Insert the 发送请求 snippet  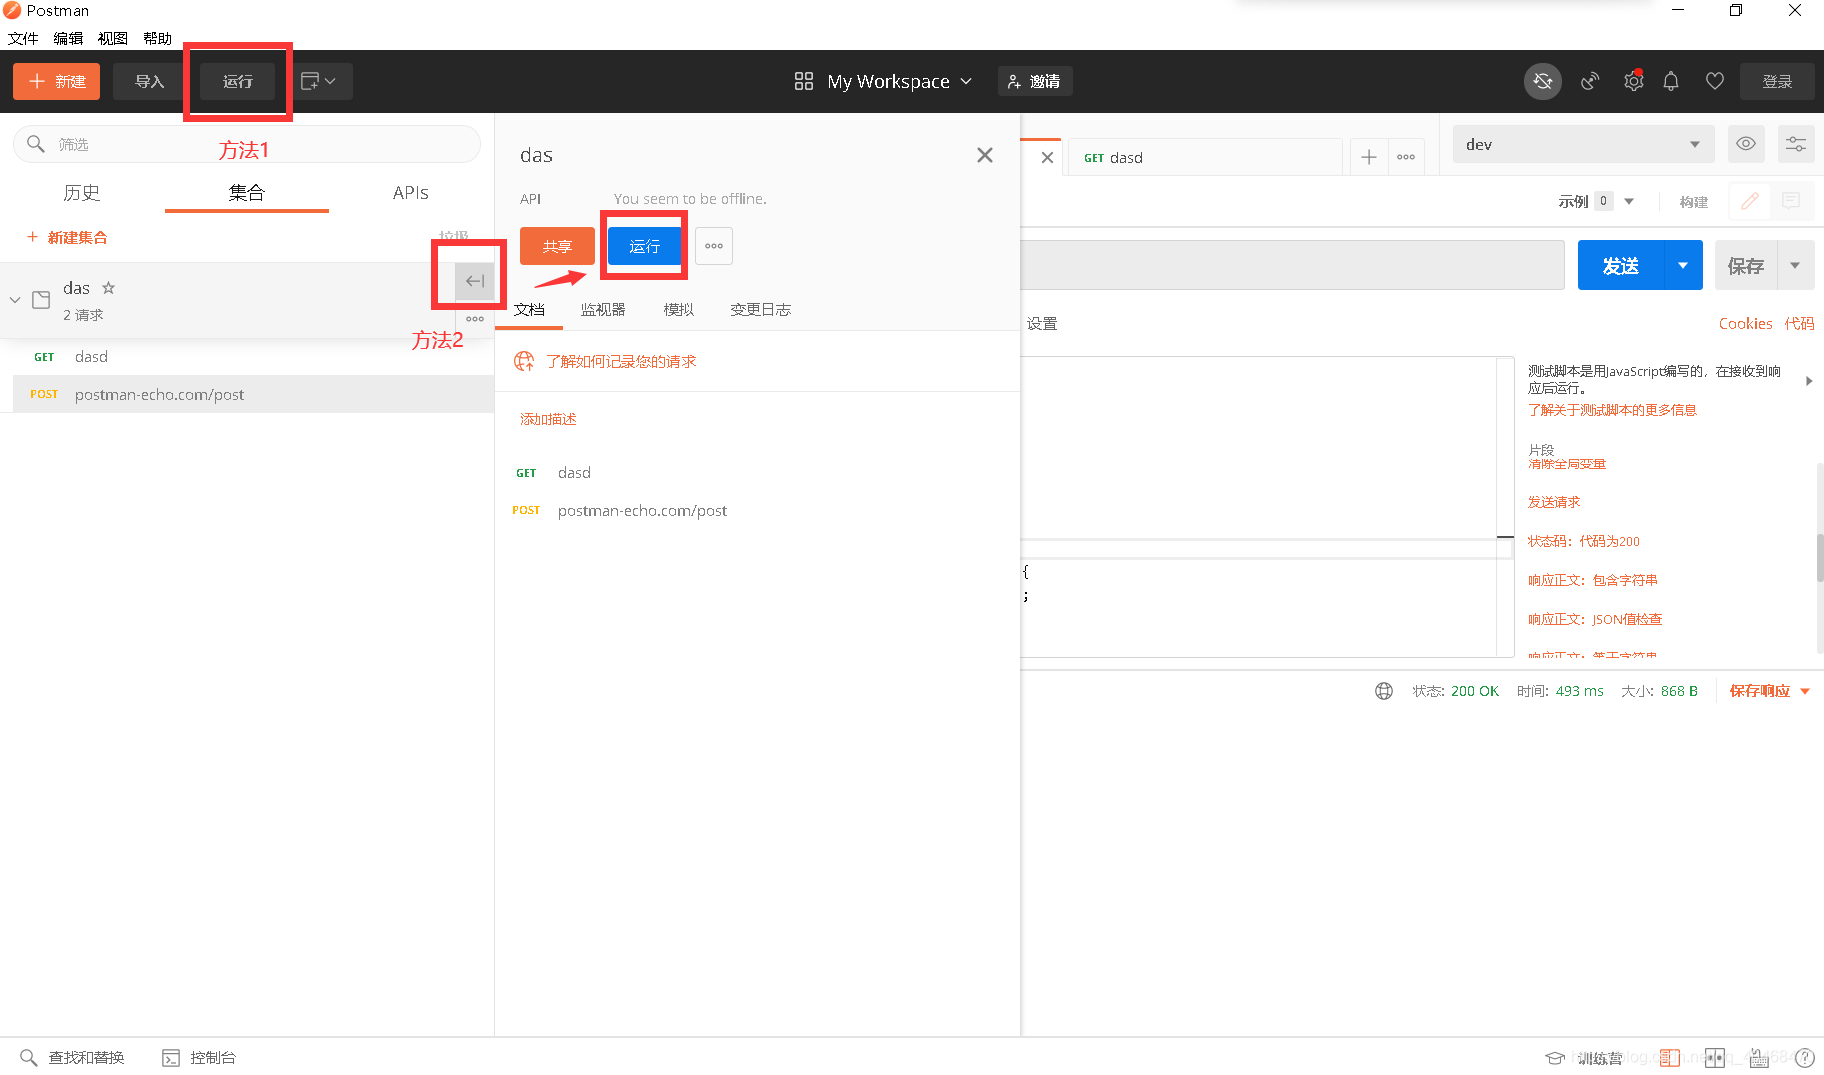pyautogui.click(x=1554, y=502)
